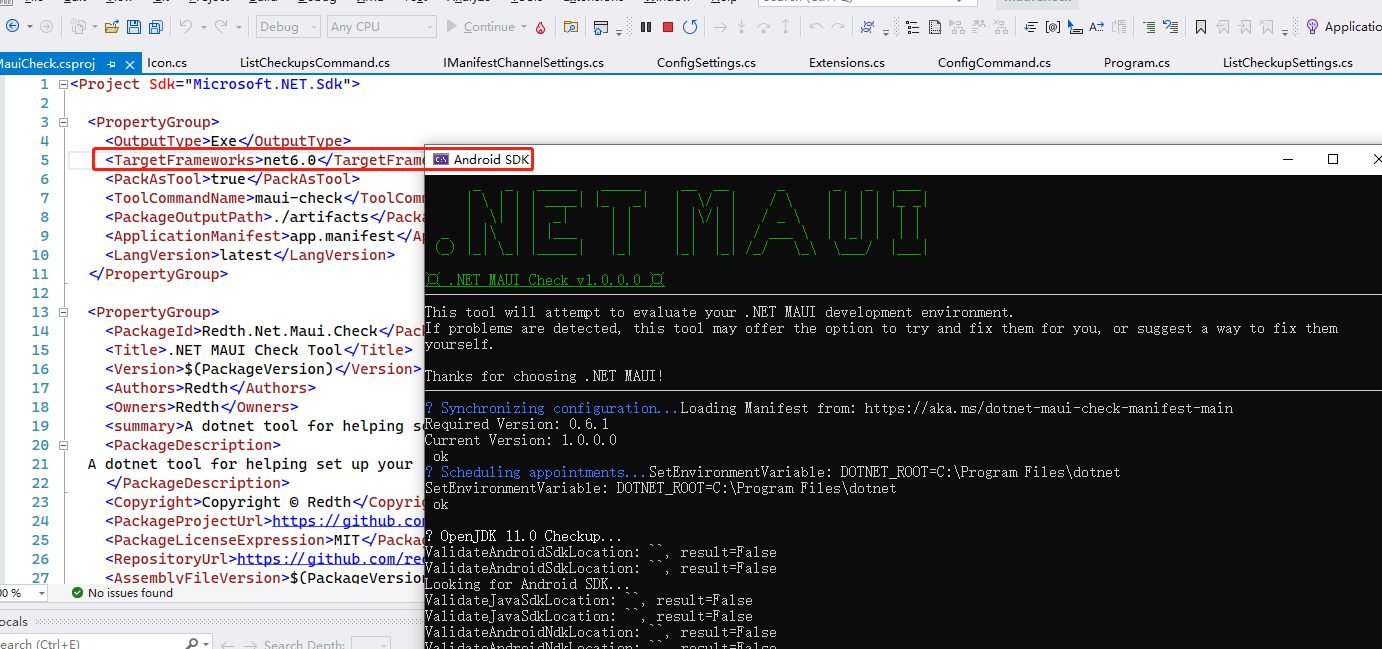The width and height of the screenshot is (1382, 649).
Task: Click the Redo arrow in the toolbar
Action: (x=221, y=27)
